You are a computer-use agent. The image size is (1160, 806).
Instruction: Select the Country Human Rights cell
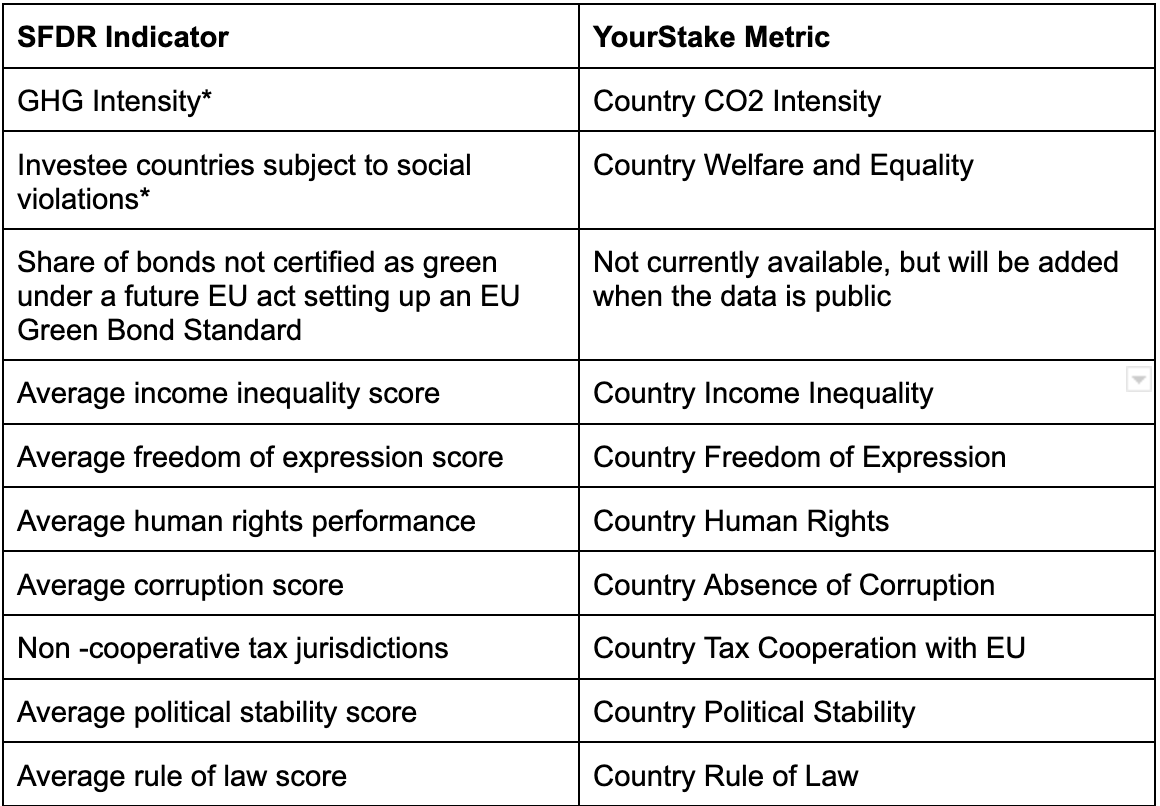866,520
